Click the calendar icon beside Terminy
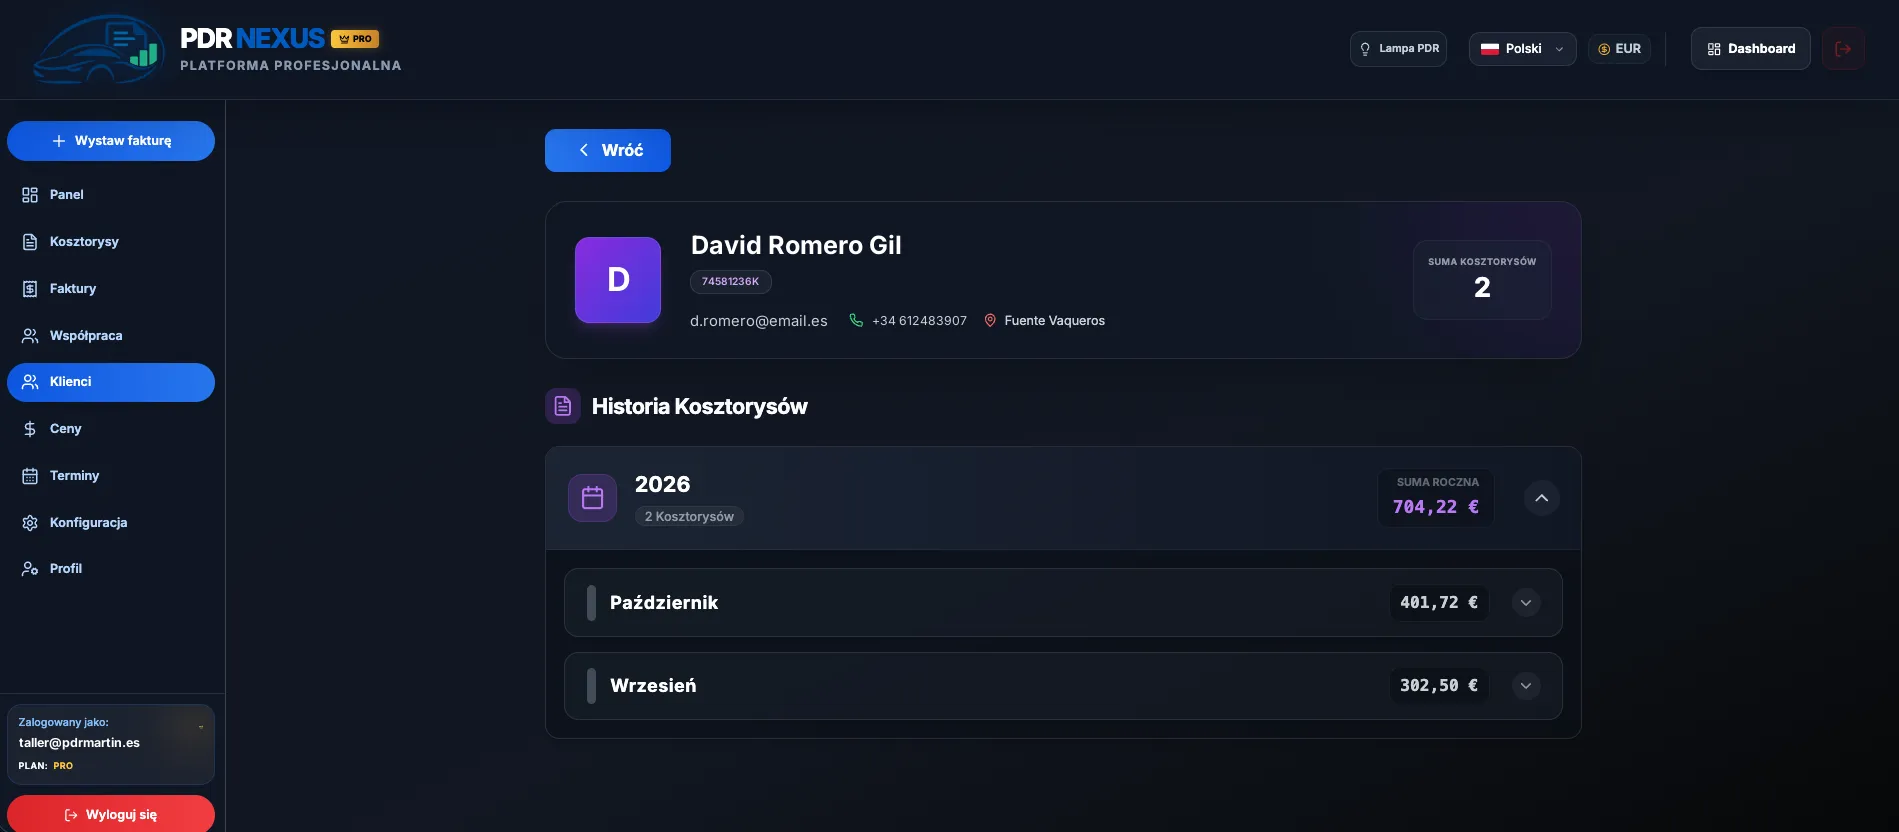Viewport: 1899px width, 832px height. tap(30, 476)
